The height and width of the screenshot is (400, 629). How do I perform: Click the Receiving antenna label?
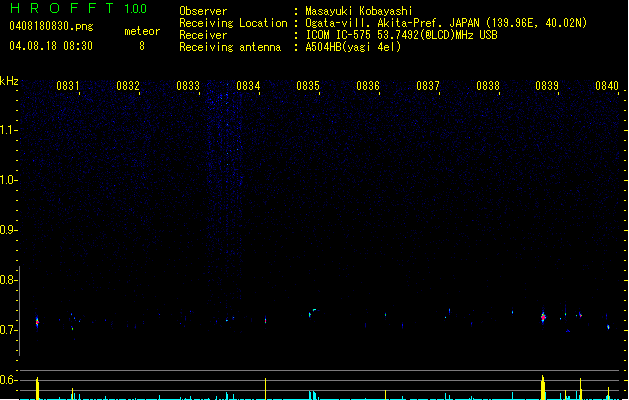[x=230, y=47]
